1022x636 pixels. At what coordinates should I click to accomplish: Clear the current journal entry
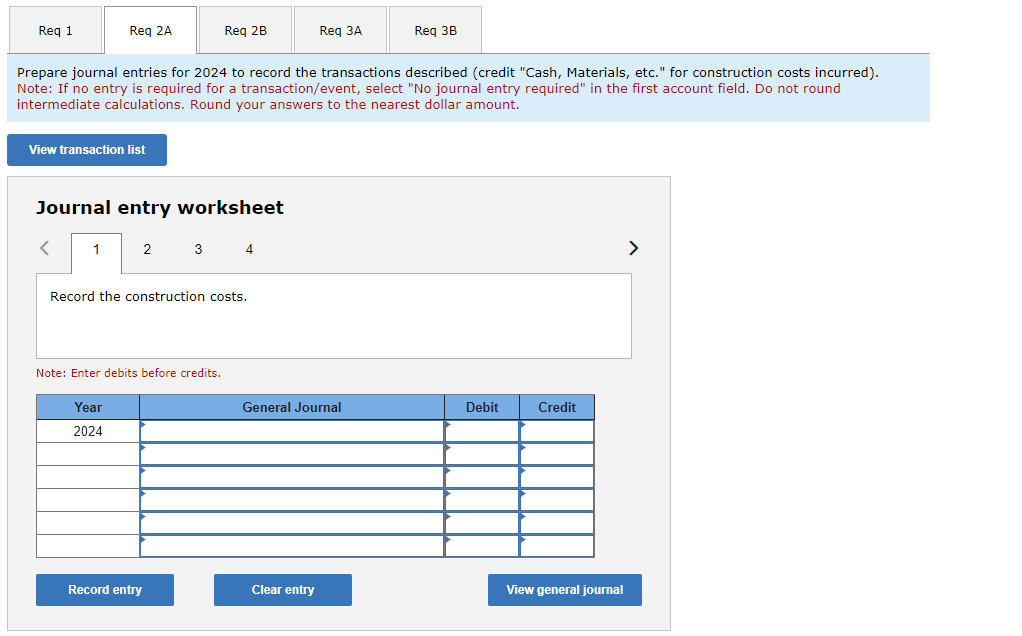[282, 589]
